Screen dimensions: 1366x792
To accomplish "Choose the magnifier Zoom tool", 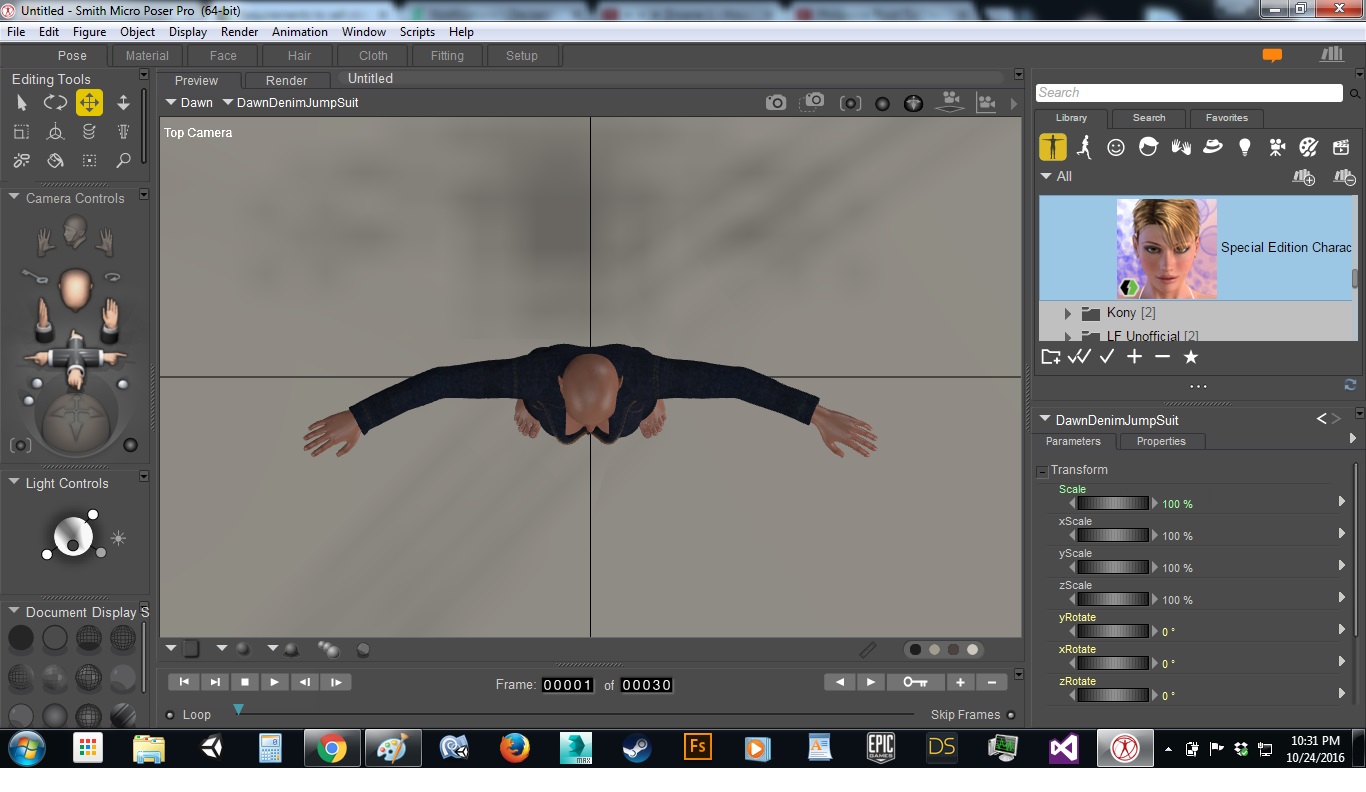I will (x=123, y=160).
